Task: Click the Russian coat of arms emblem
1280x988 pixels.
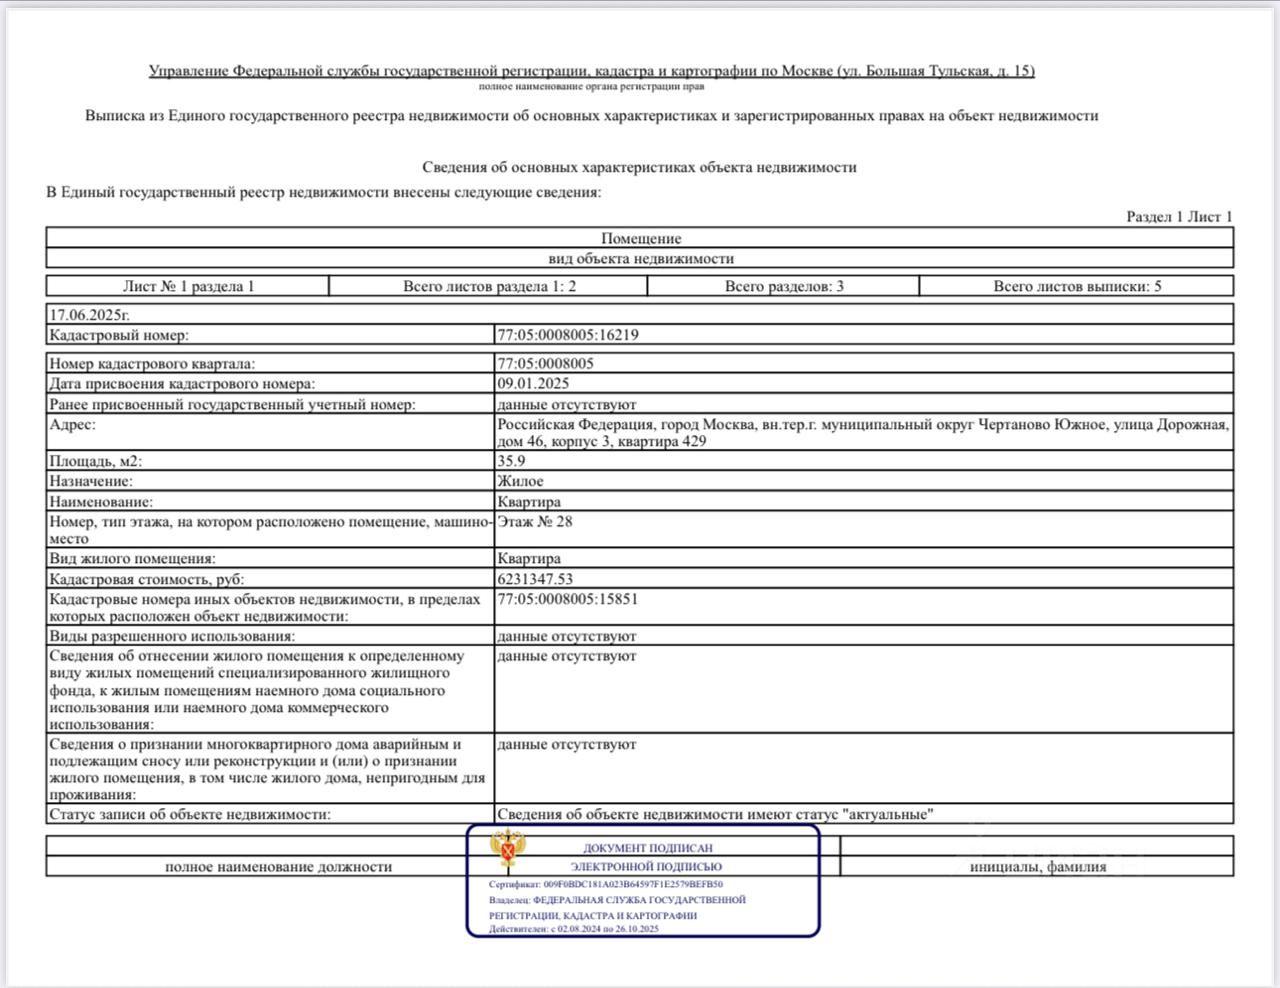Action: (x=510, y=850)
